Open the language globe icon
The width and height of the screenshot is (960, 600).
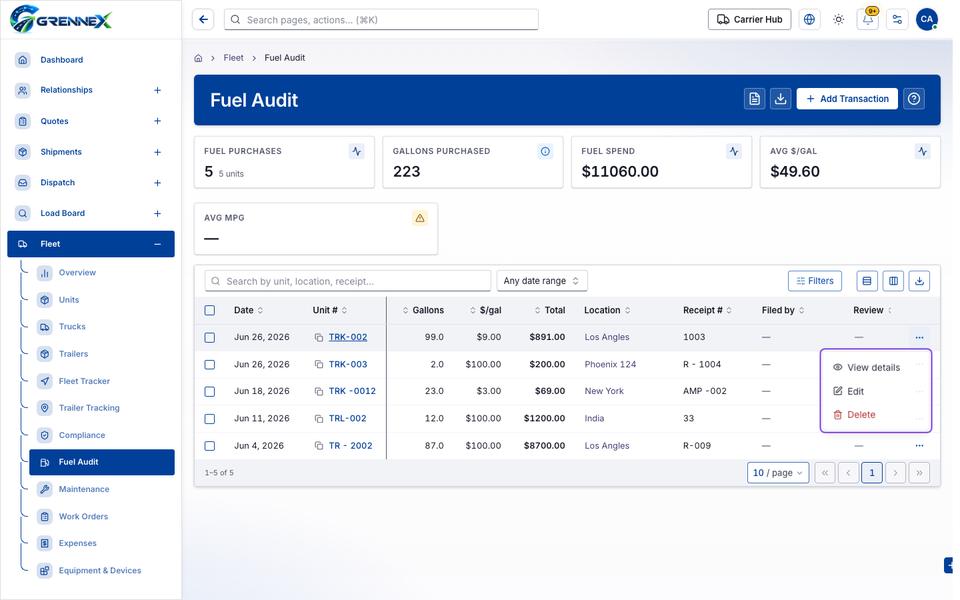click(x=809, y=20)
